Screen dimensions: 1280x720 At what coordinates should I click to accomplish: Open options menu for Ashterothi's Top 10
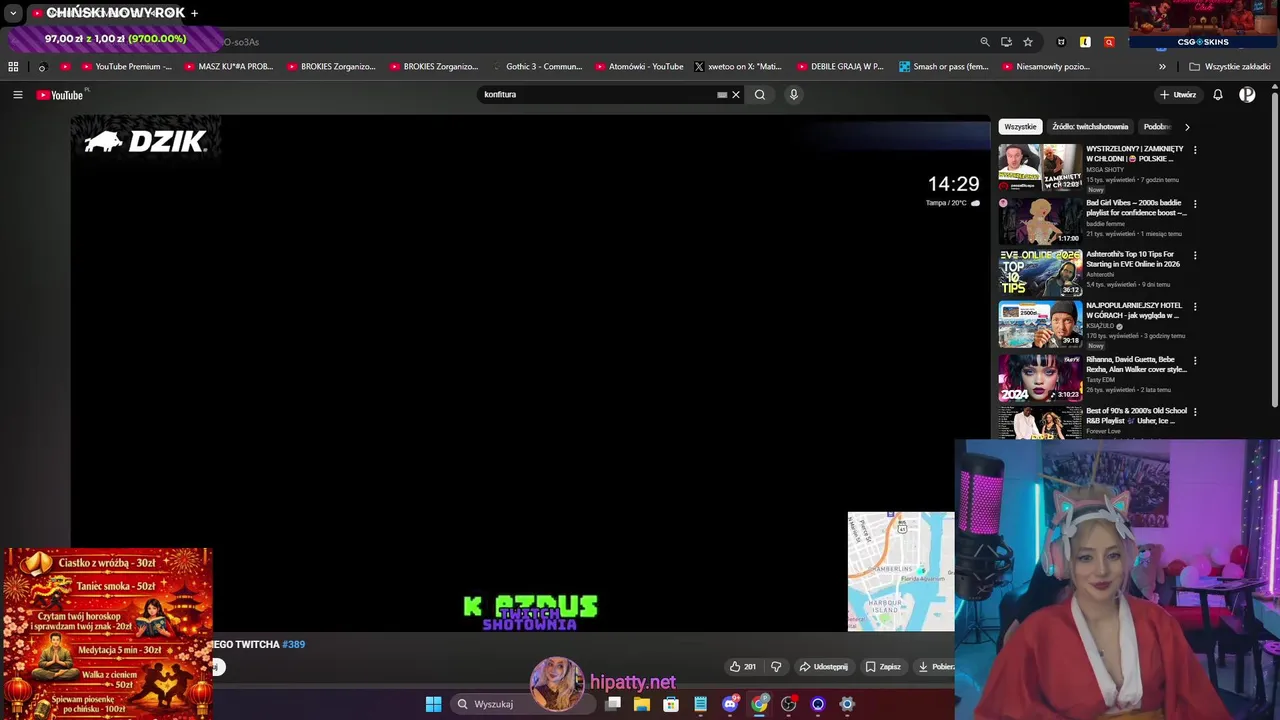point(1195,255)
